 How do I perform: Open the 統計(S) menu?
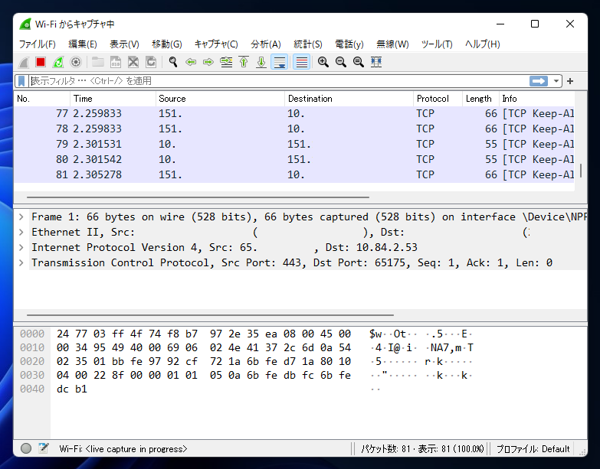pos(308,44)
